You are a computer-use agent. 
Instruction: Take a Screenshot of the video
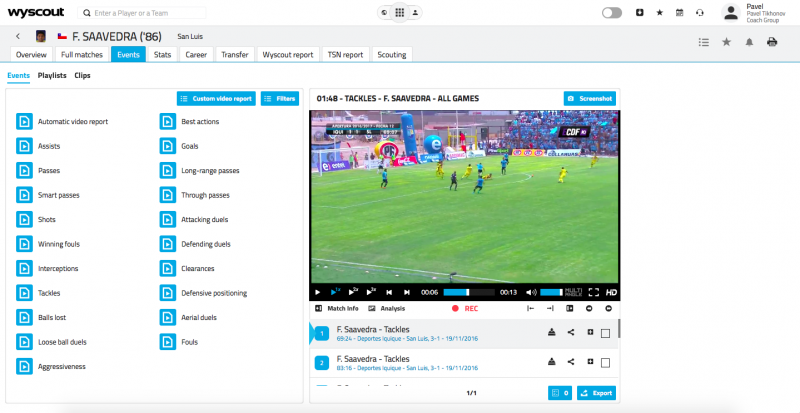coord(590,99)
